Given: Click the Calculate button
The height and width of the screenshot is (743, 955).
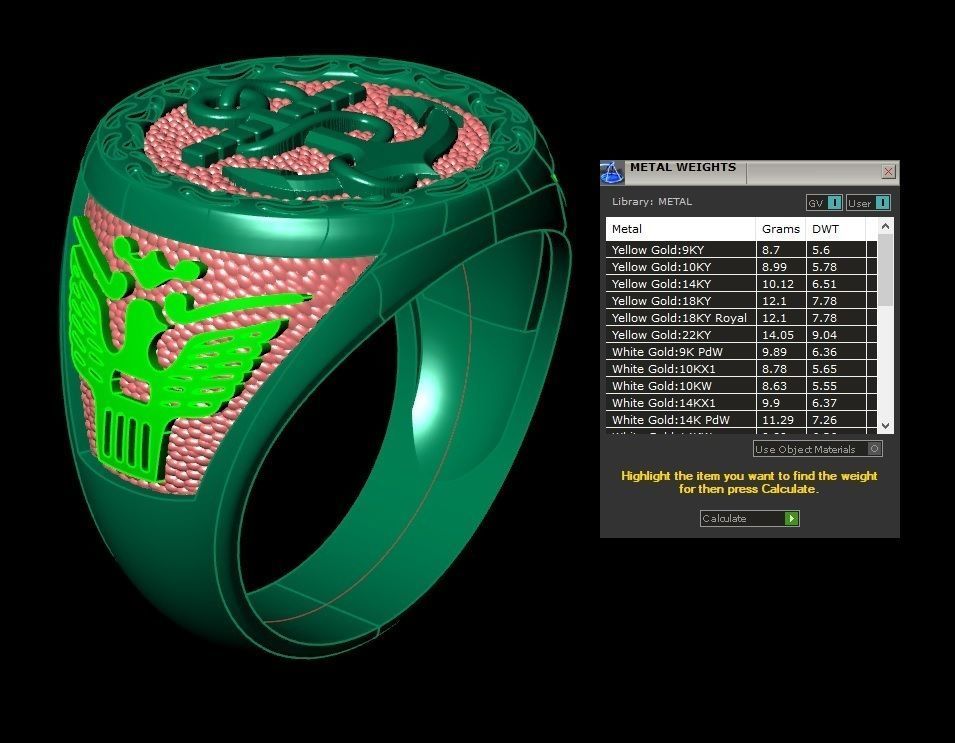Looking at the screenshot, I should 749,518.
